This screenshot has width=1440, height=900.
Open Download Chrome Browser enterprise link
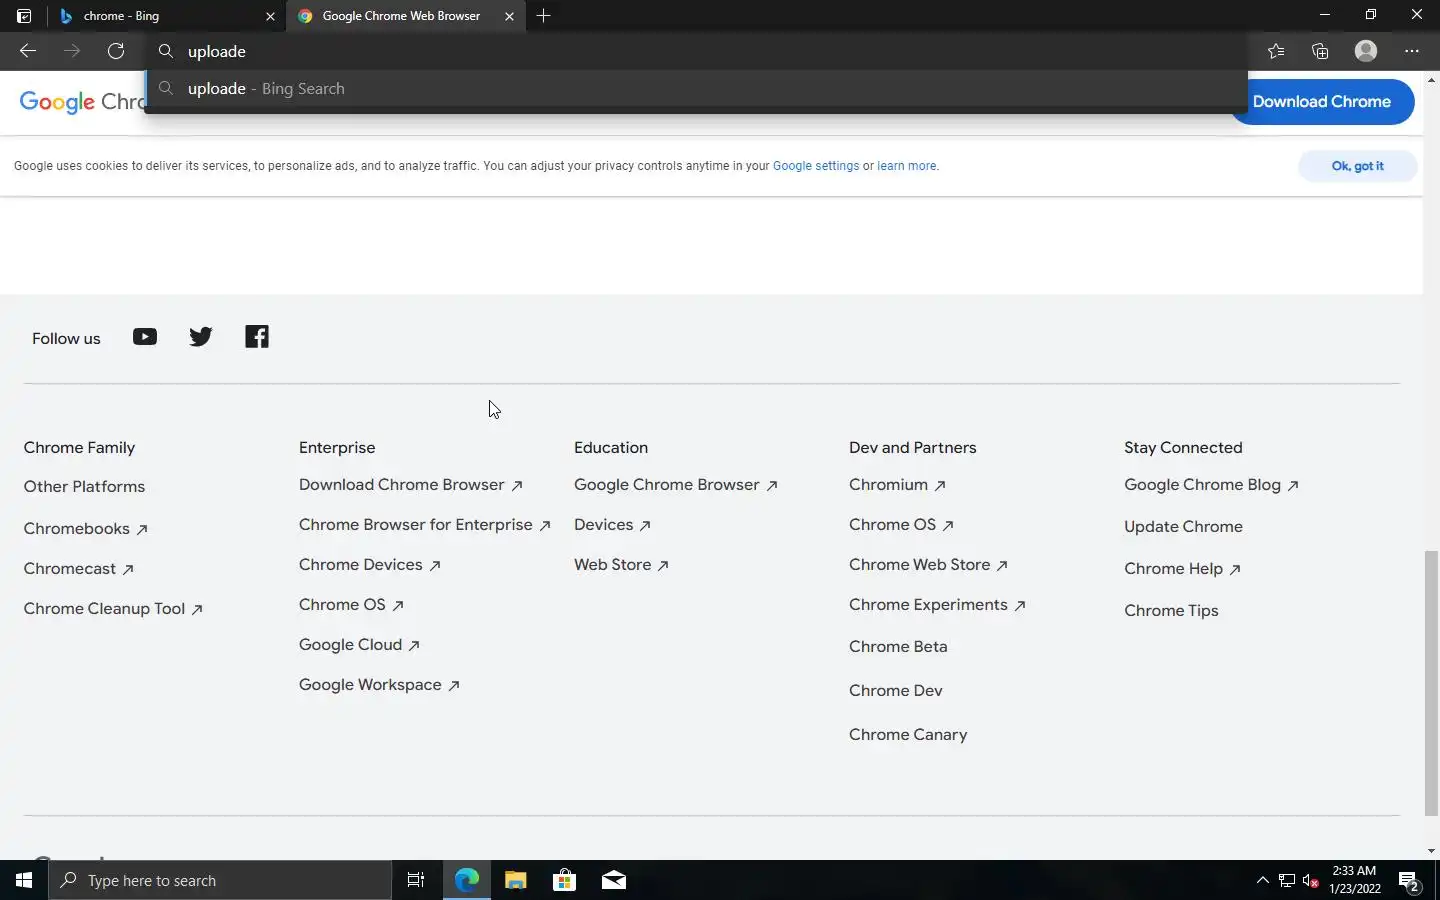pos(411,485)
